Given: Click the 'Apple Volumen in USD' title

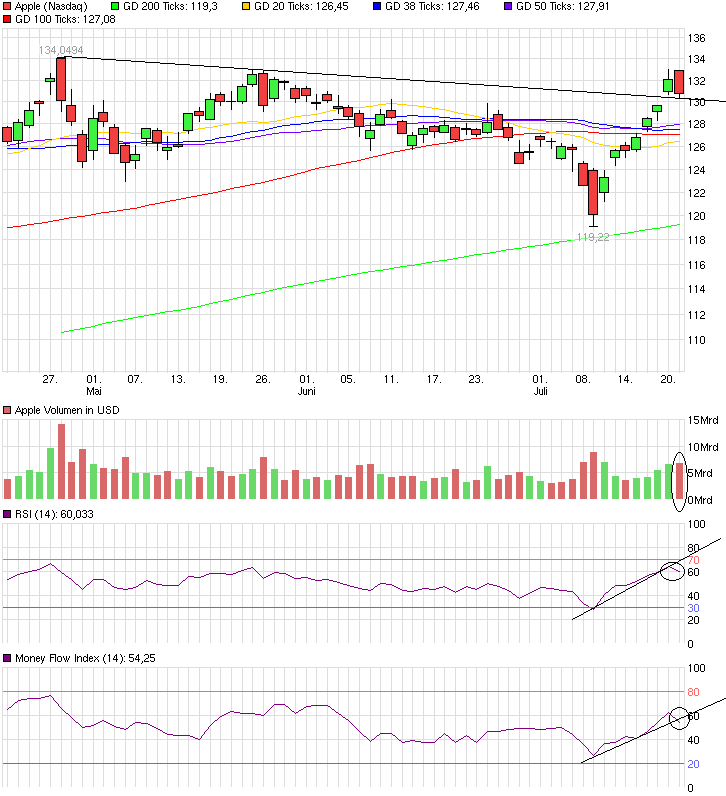Looking at the screenshot, I should (x=67, y=410).
